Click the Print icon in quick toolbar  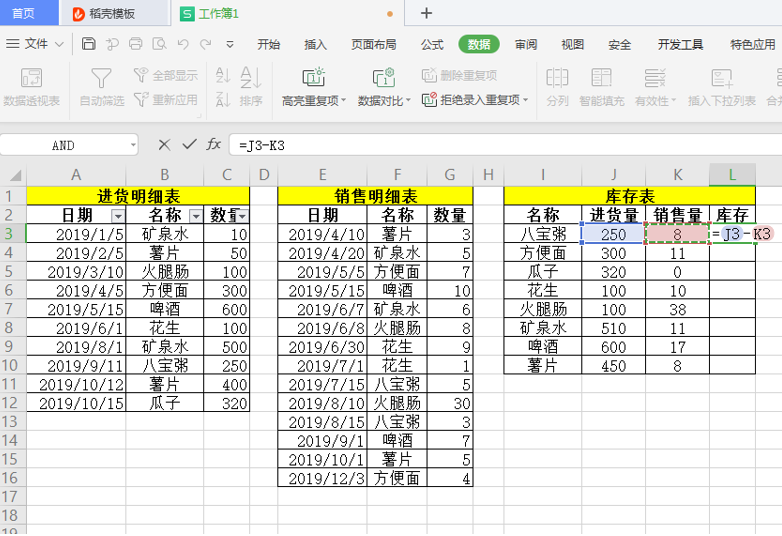pyautogui.click(x=136, y=44)
